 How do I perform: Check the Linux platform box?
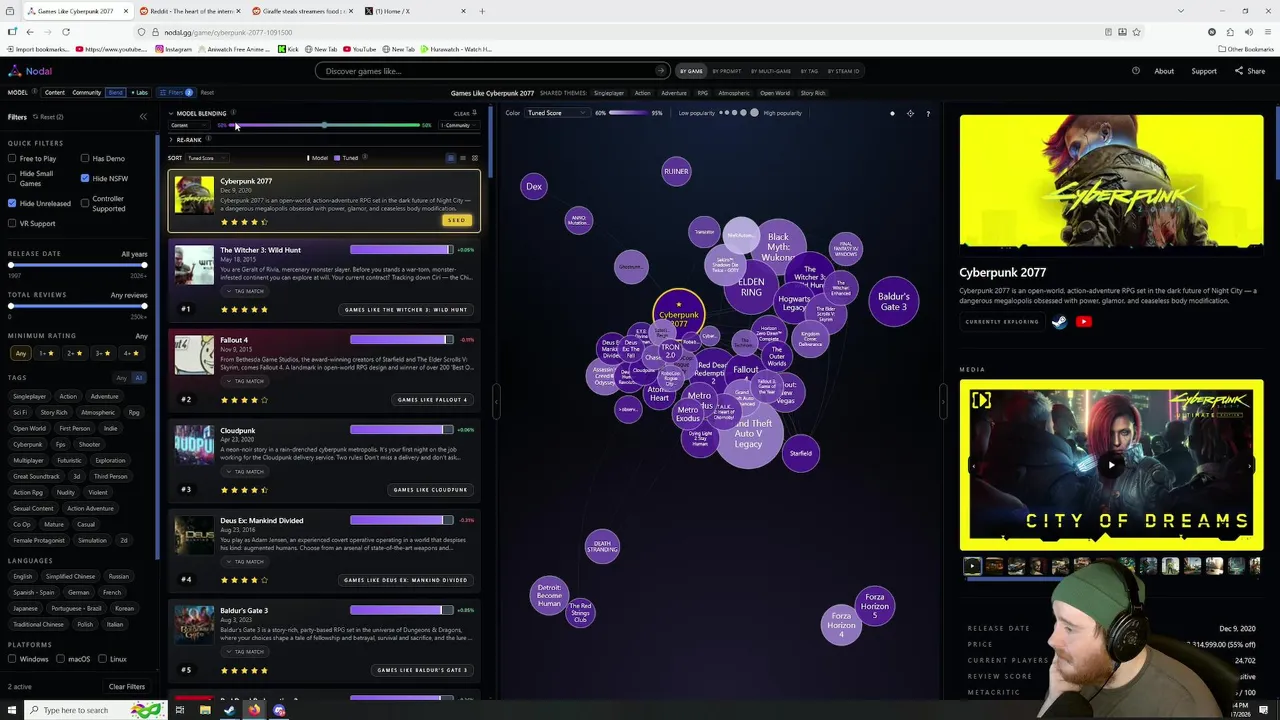tap(103, 659)
